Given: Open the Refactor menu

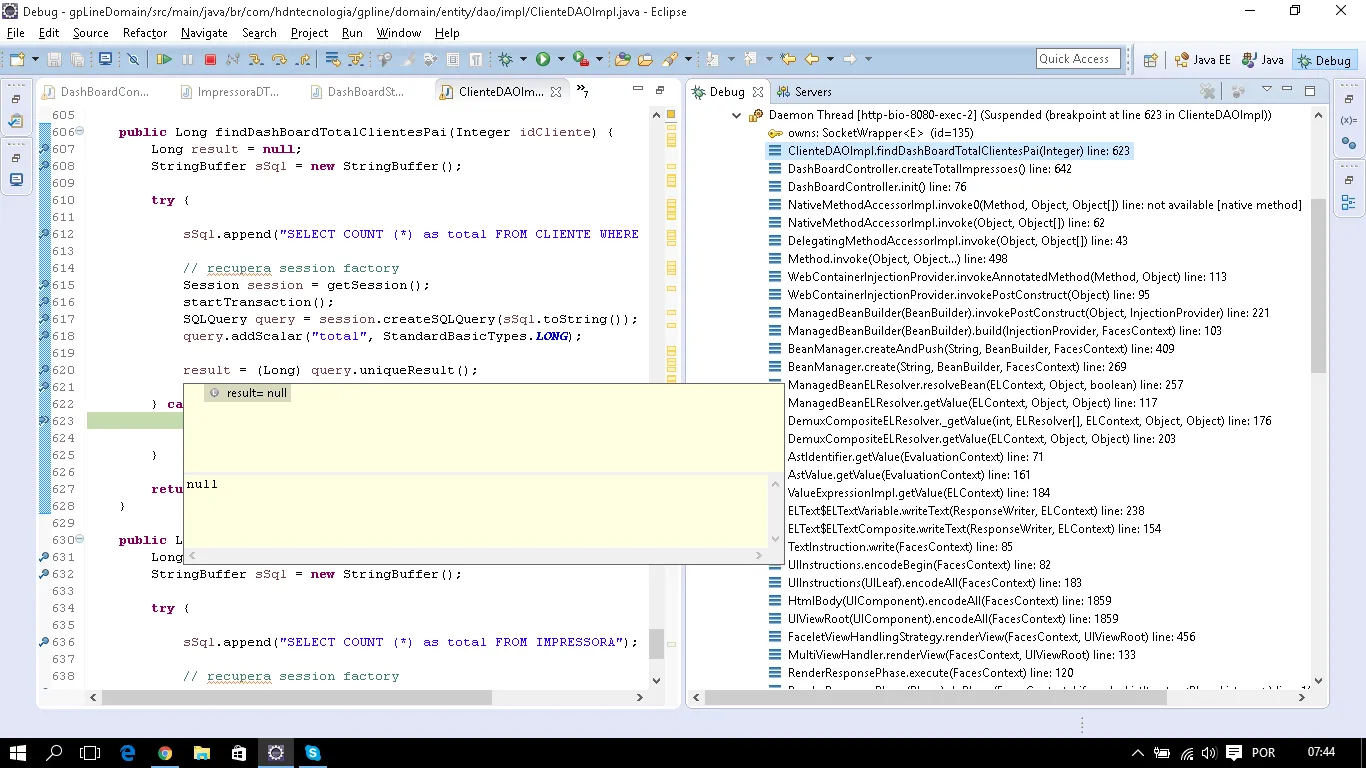Looking at the screenshot, I should point(144,33).
